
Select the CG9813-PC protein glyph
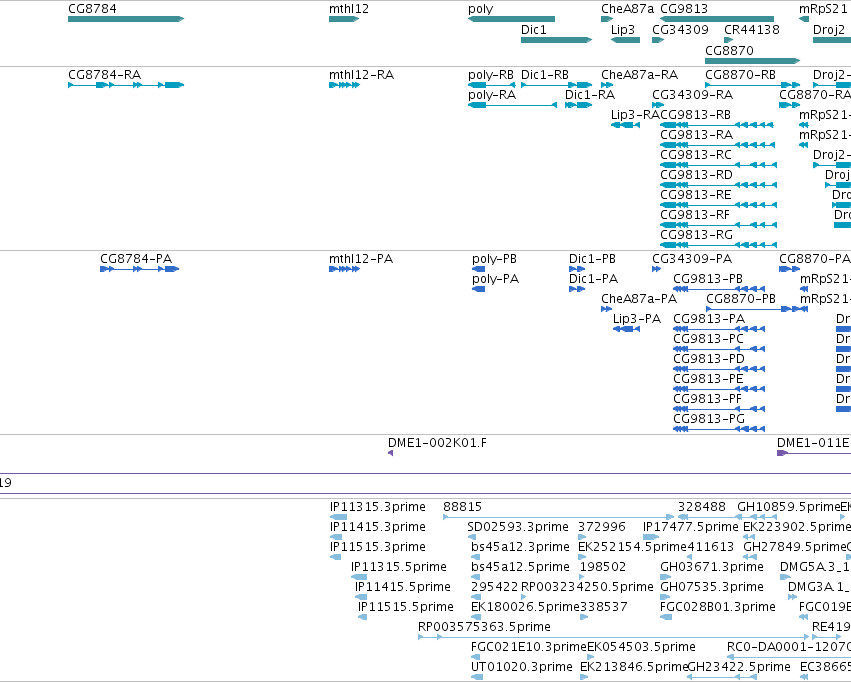719,349
